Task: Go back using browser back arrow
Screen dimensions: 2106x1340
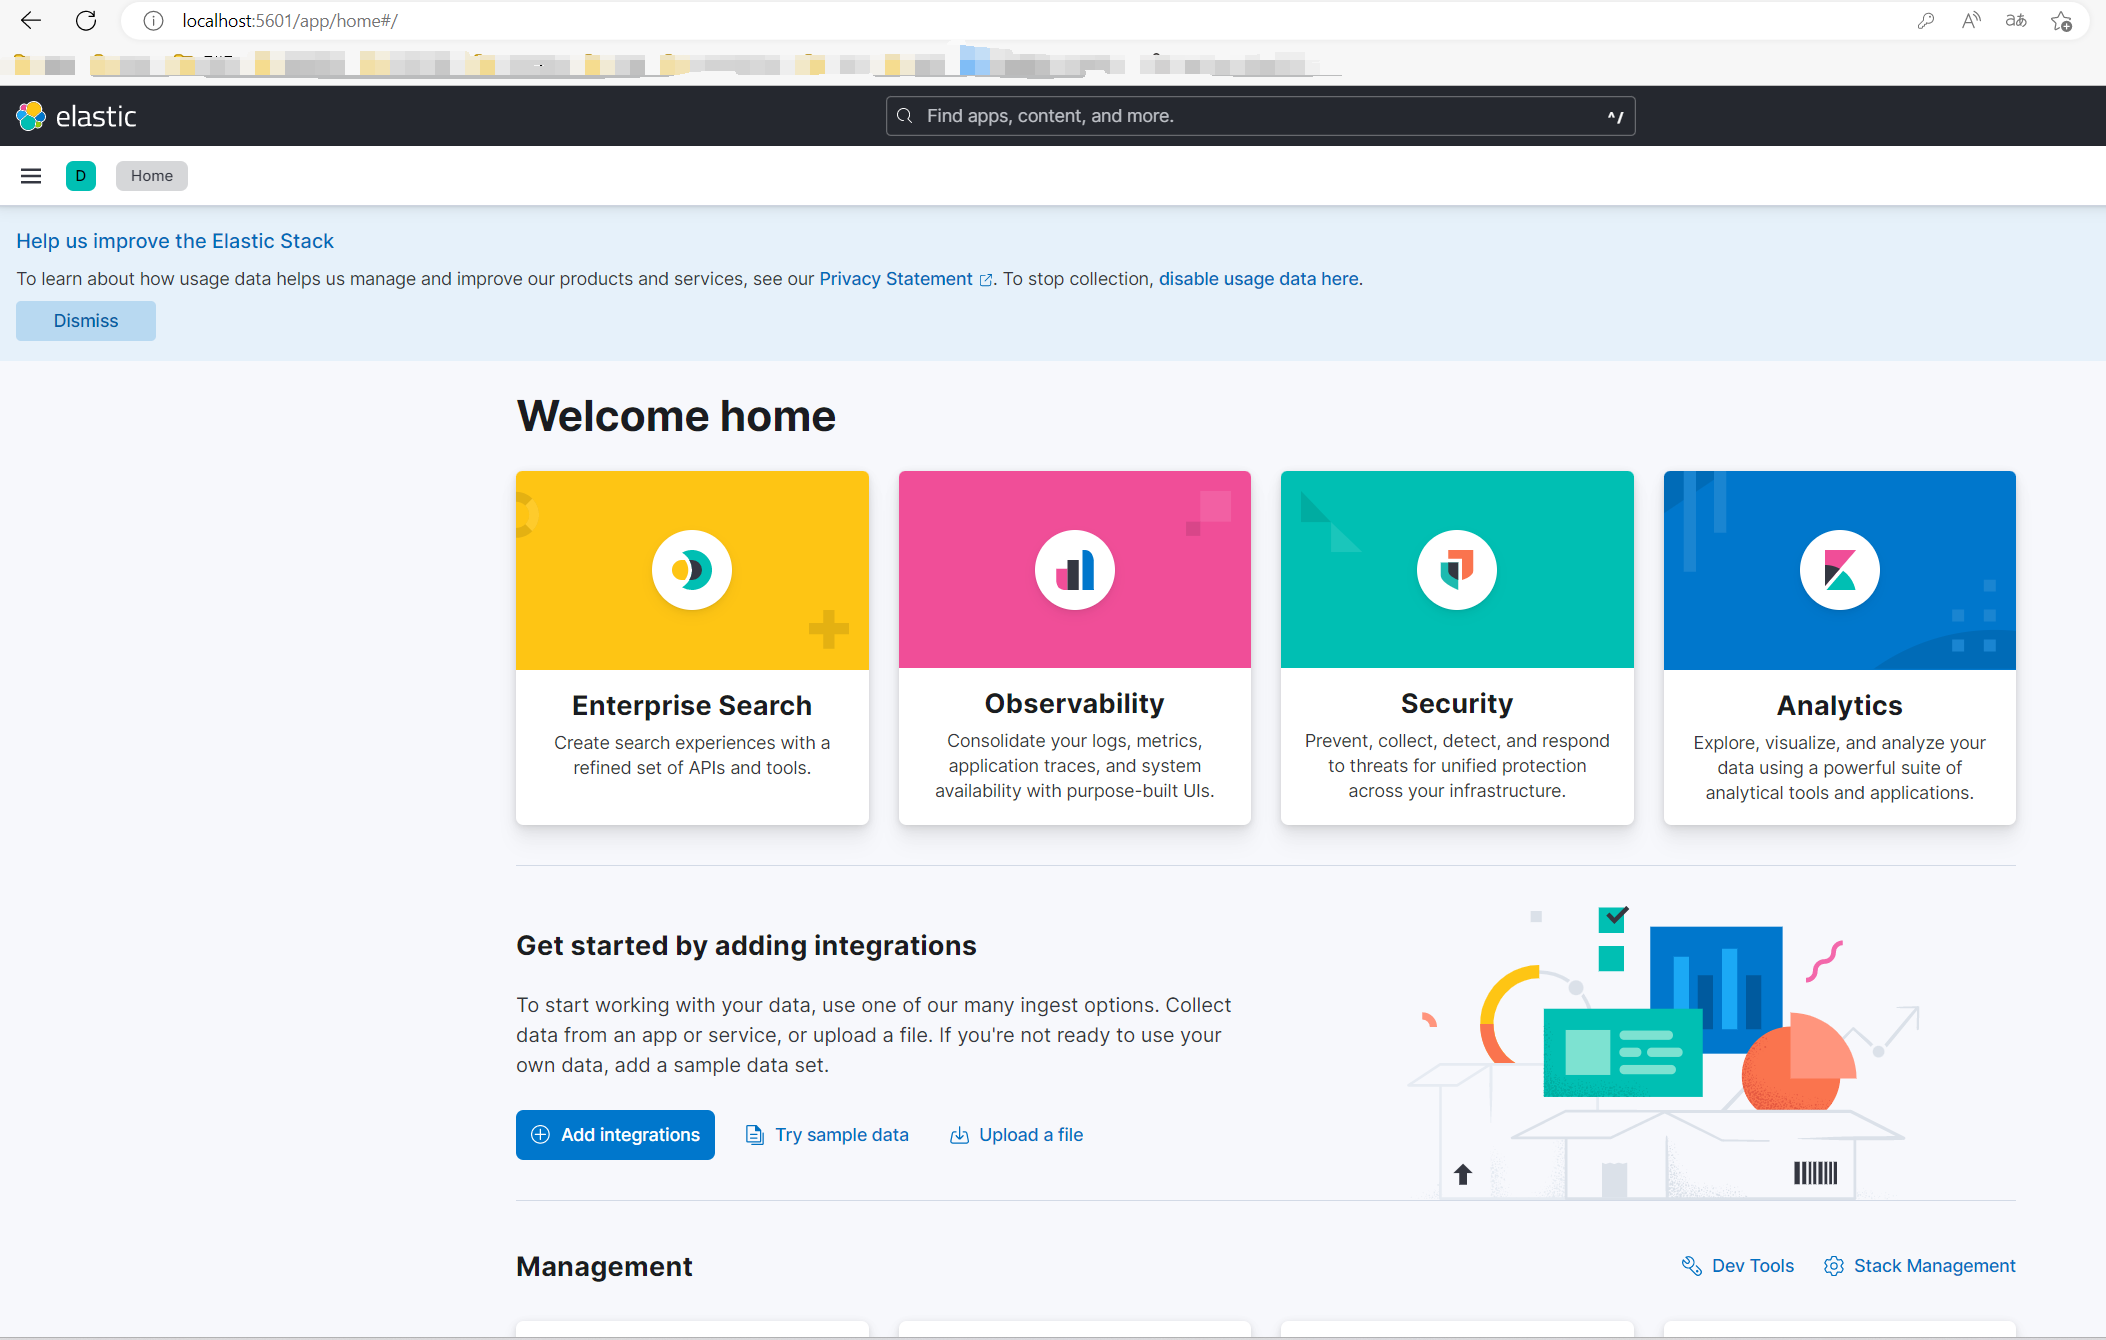Action: pos(31,20)
